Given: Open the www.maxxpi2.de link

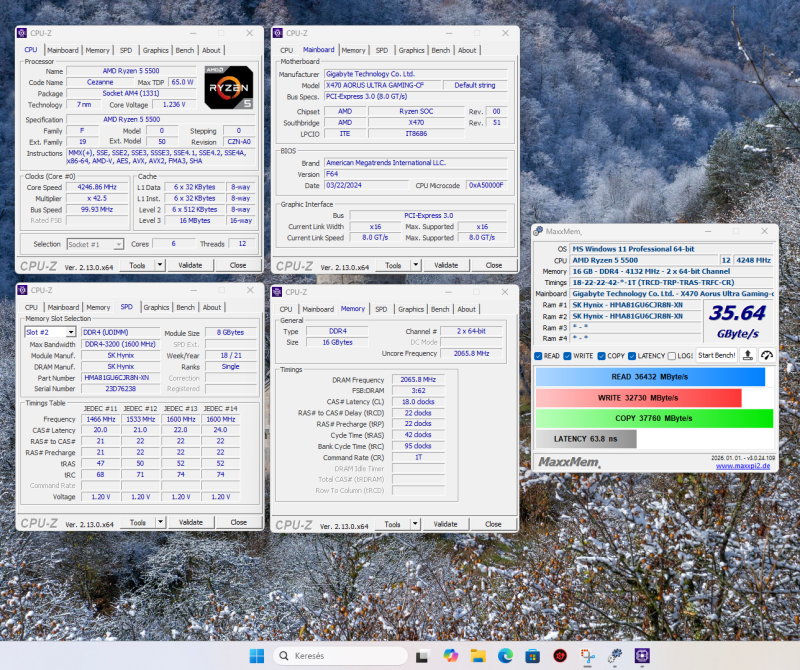Looking at the screenshot, I should [743, 466].
